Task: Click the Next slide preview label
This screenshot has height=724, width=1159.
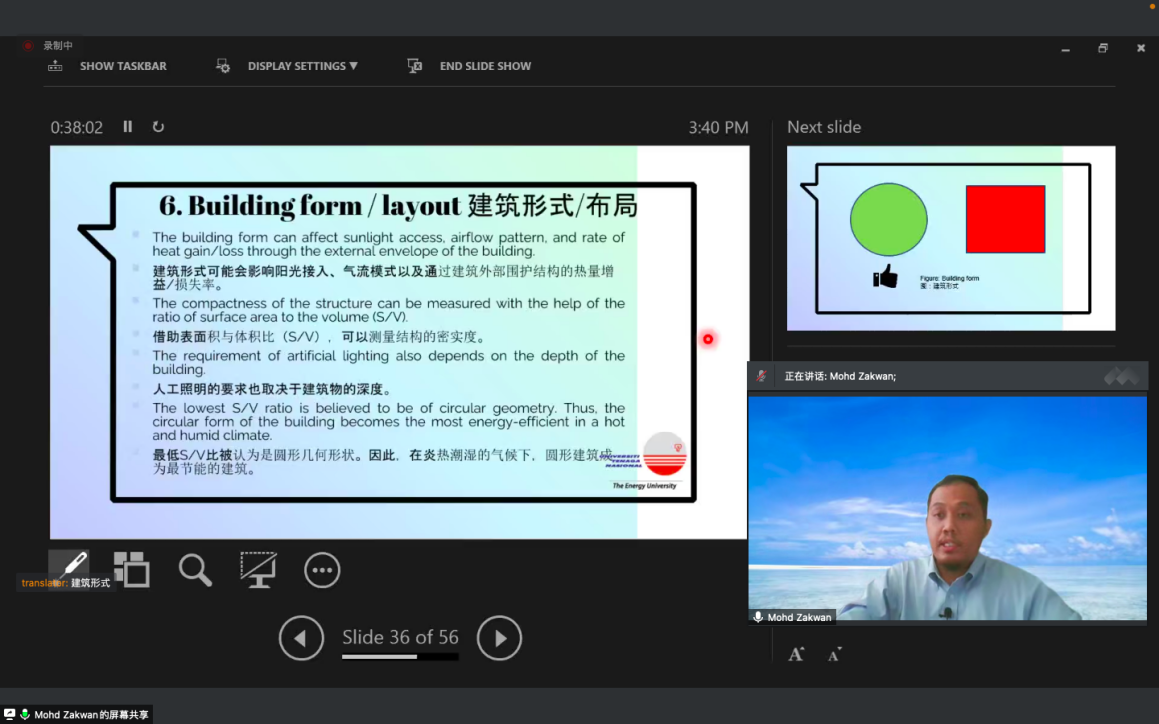Action: 822,127
